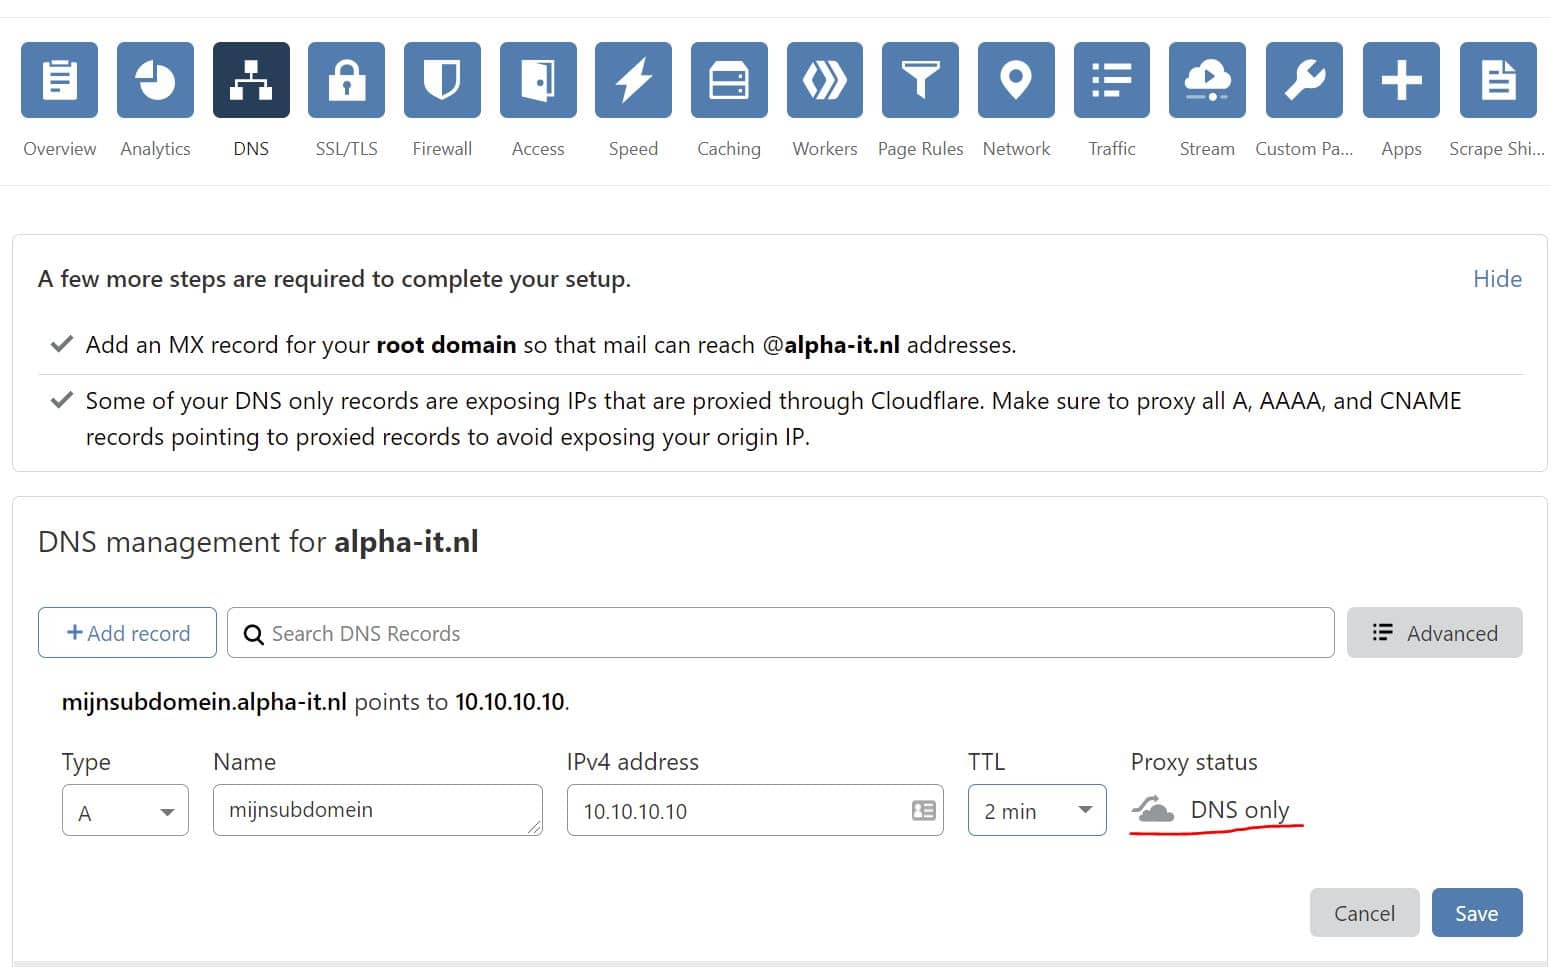Image resolution: width=1551 pixels, height=967 pixels.
Task: Expand the record Type dropdown
Action: 125,811
